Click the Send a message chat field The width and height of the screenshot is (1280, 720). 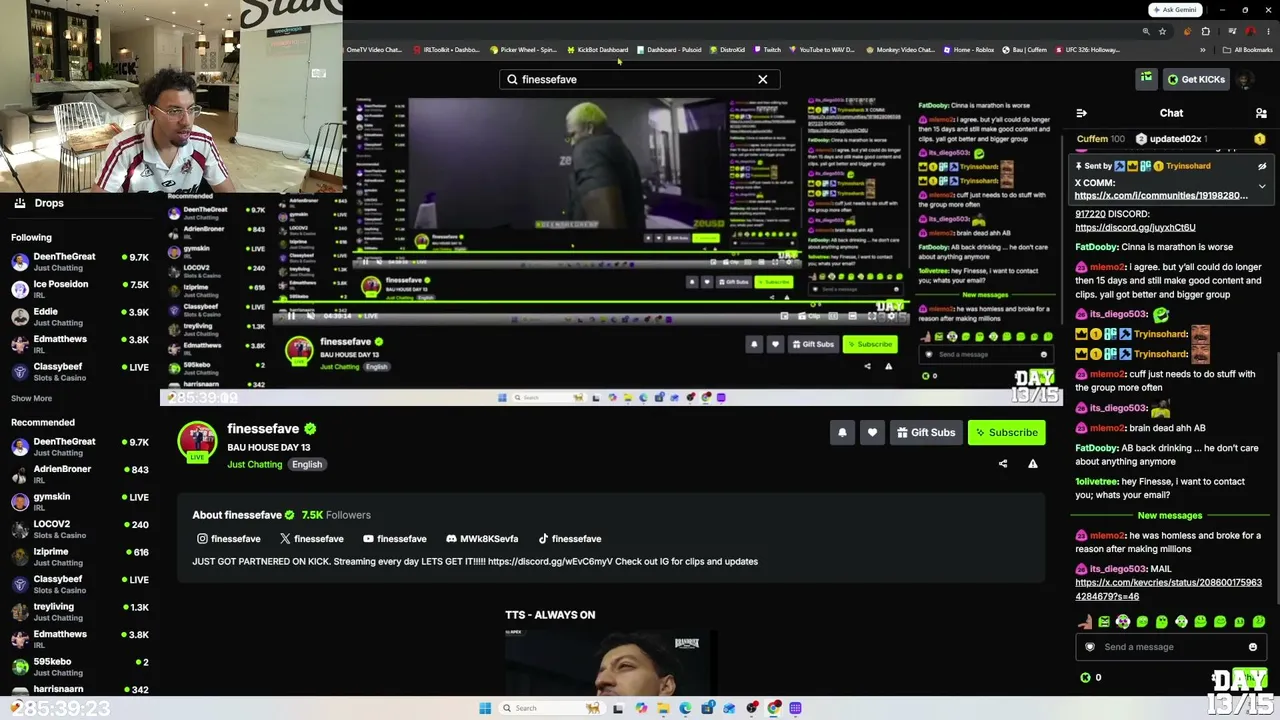tap(1170, 647)
